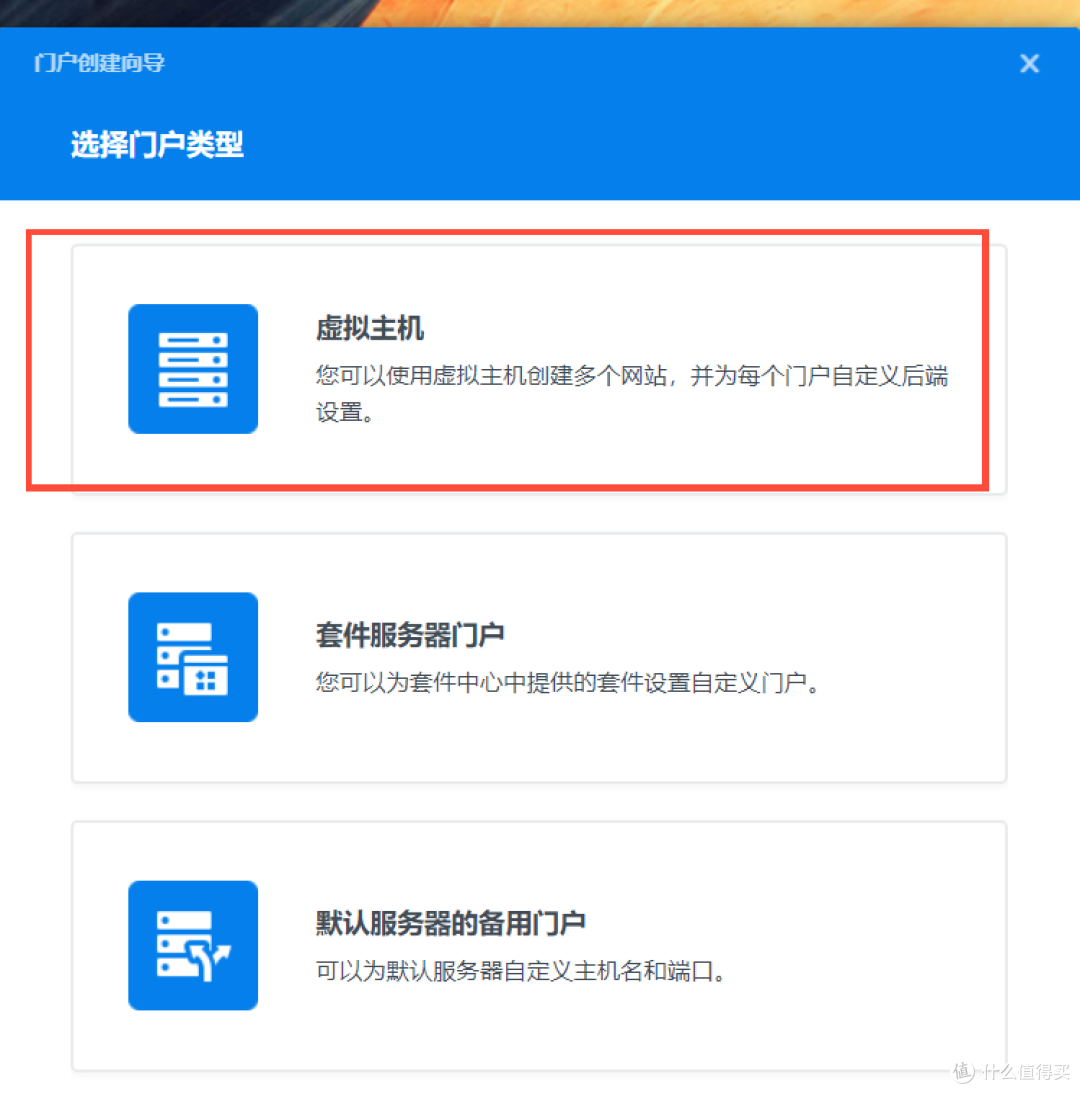The height and width of the screenshot is (1094, 1080).
Task: Click the alternative portal arrow icon
Action: click(x=193, y=944)
